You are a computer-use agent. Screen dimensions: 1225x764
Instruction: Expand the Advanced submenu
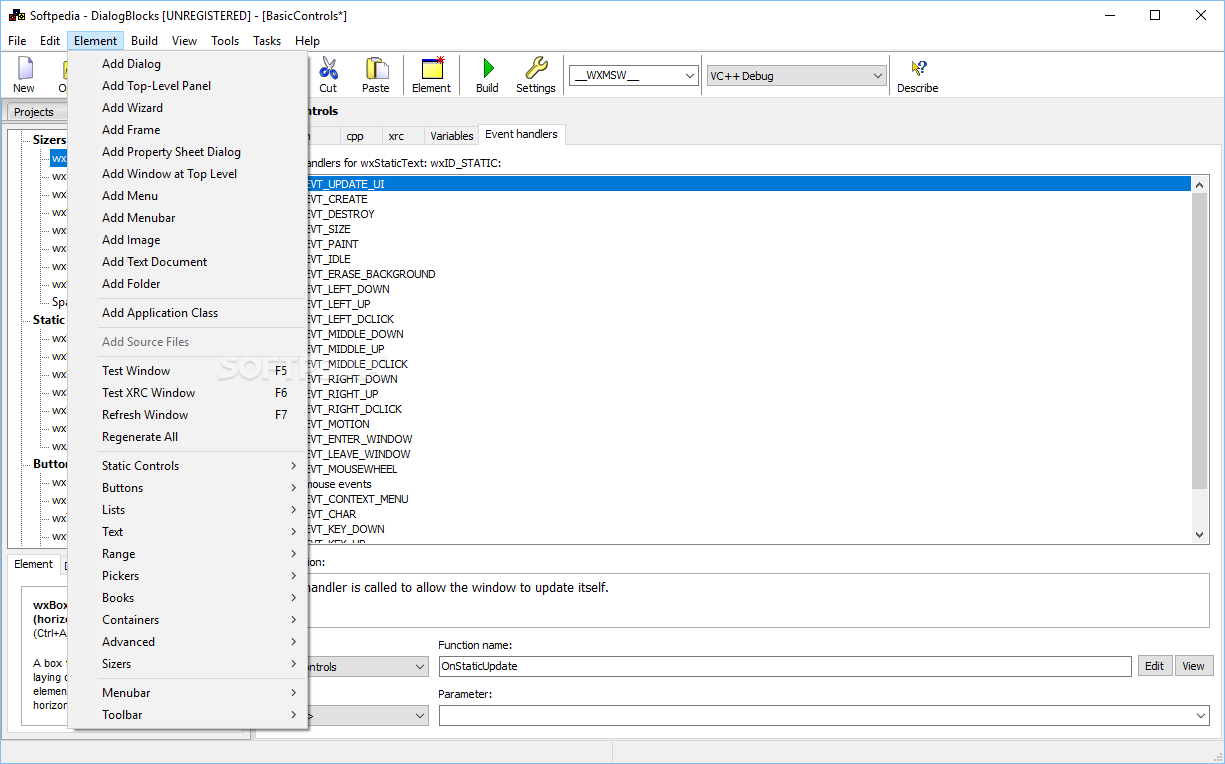188,642
